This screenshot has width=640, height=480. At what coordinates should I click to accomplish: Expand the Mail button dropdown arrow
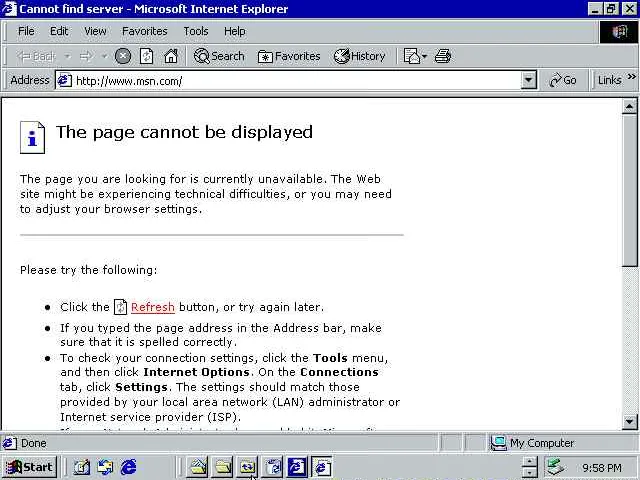[x=424, y=56]
